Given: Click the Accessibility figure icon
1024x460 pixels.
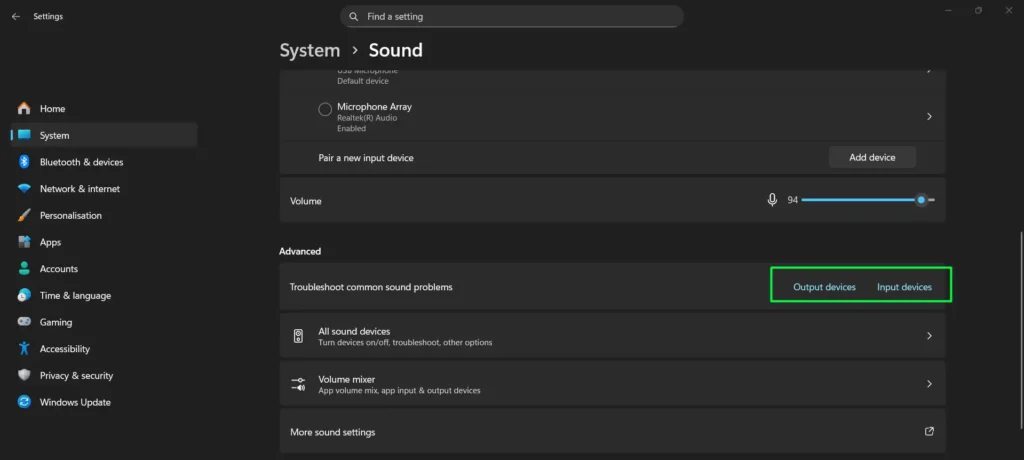Looking at the screenshot, I should 24,349.
